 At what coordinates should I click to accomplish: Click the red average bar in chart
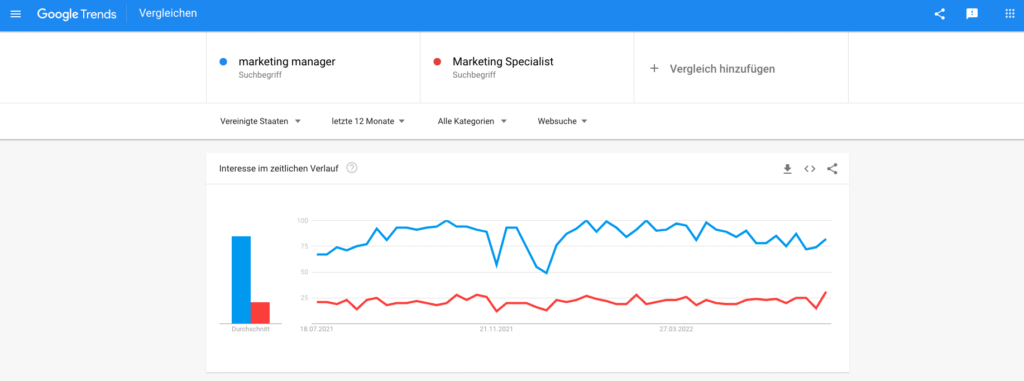(261, 312)
